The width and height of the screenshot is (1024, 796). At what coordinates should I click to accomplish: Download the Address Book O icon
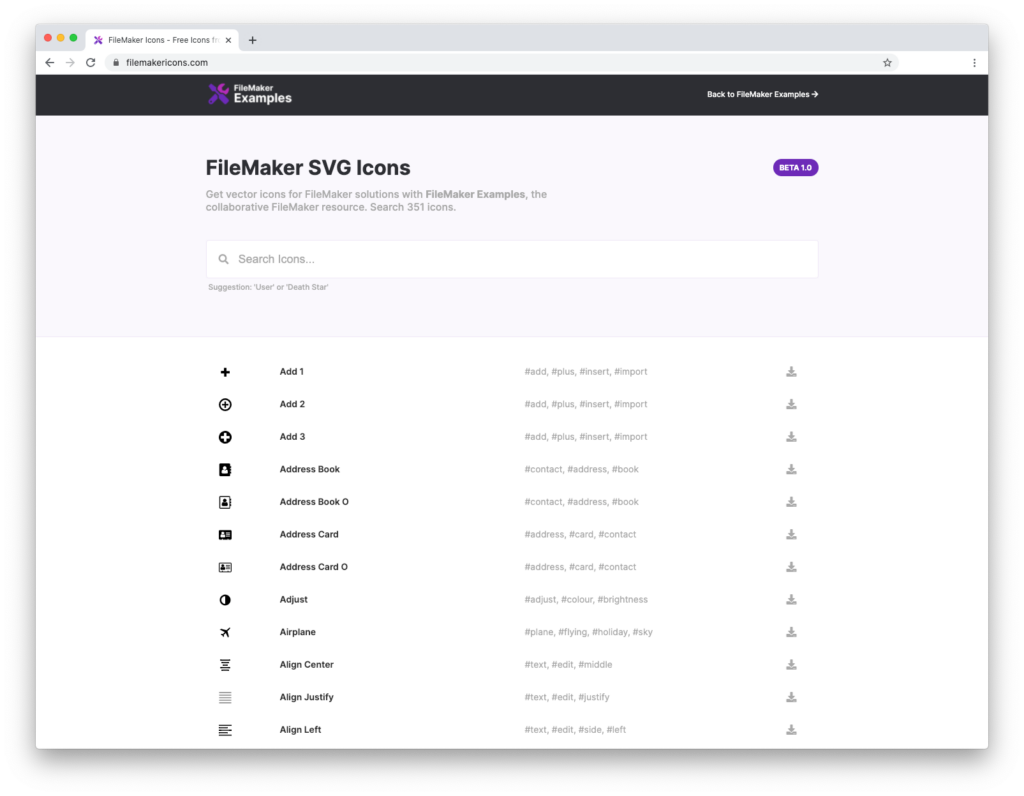[x=791, y=502]
